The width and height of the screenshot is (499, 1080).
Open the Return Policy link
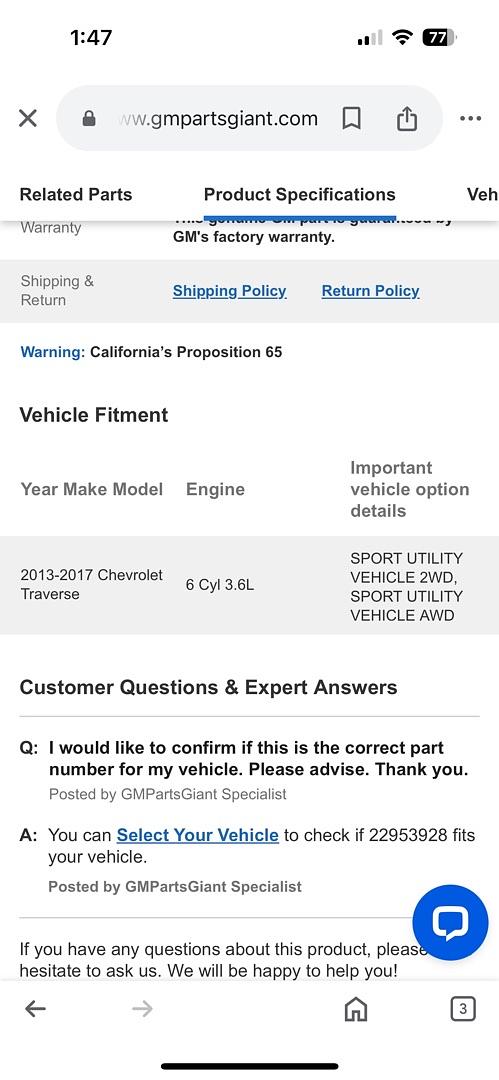point(370,291)
